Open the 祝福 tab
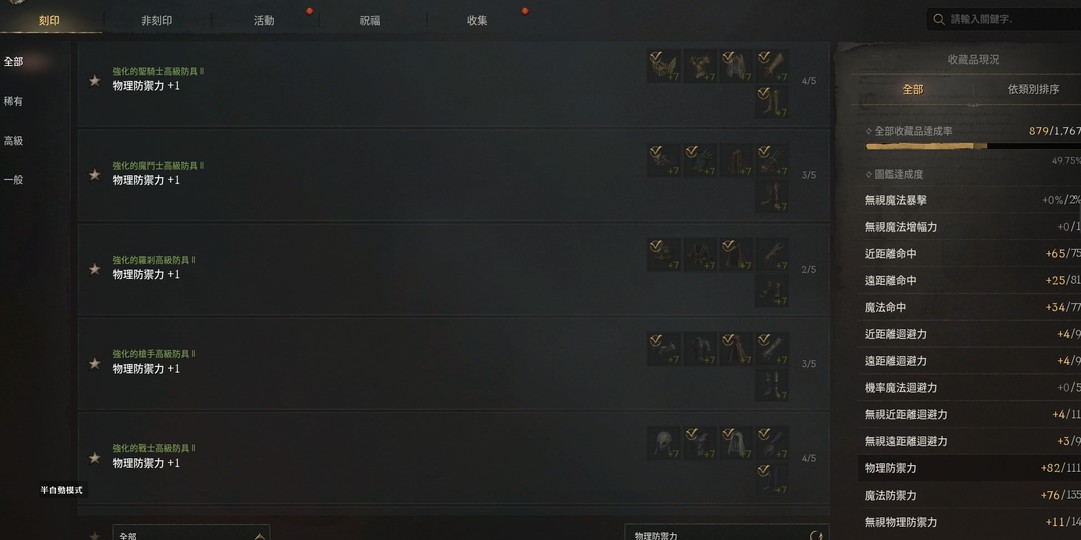The height and width of the screenshot is (540, 1081). coord(370,21)
